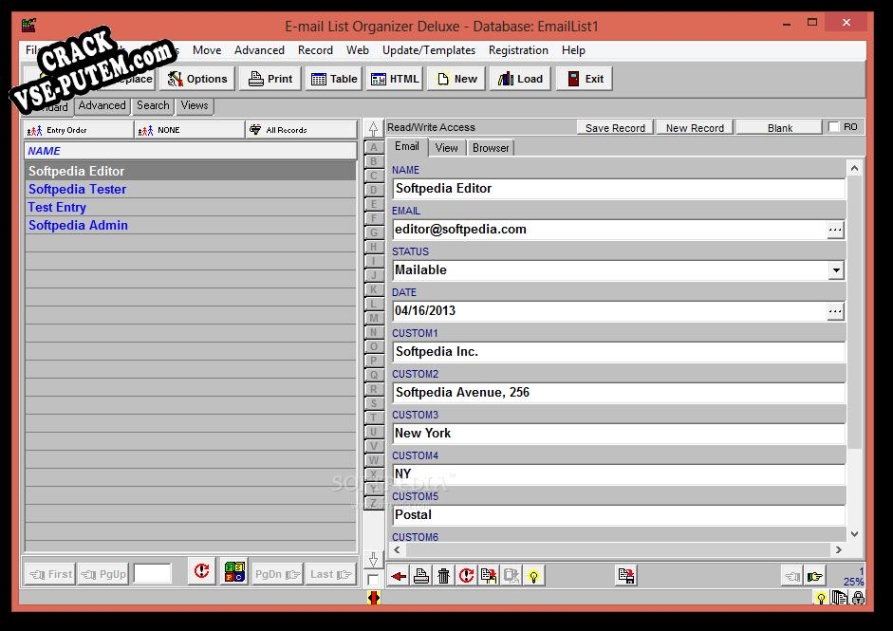The image size is (893, 631).
Task: Select Test Entry in name list
Action: point(191,207)
